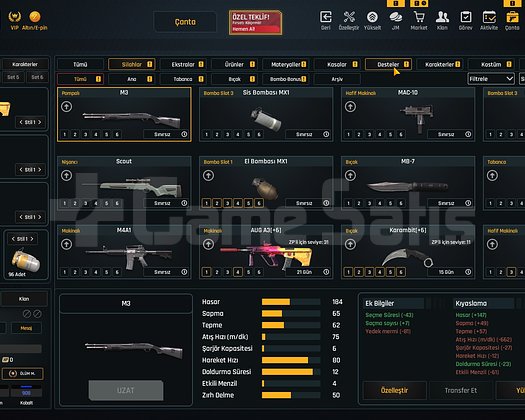Click the Geri back icon
This screenshot has width=525, height=420.
pyautogui.click(x=326, y=17)
